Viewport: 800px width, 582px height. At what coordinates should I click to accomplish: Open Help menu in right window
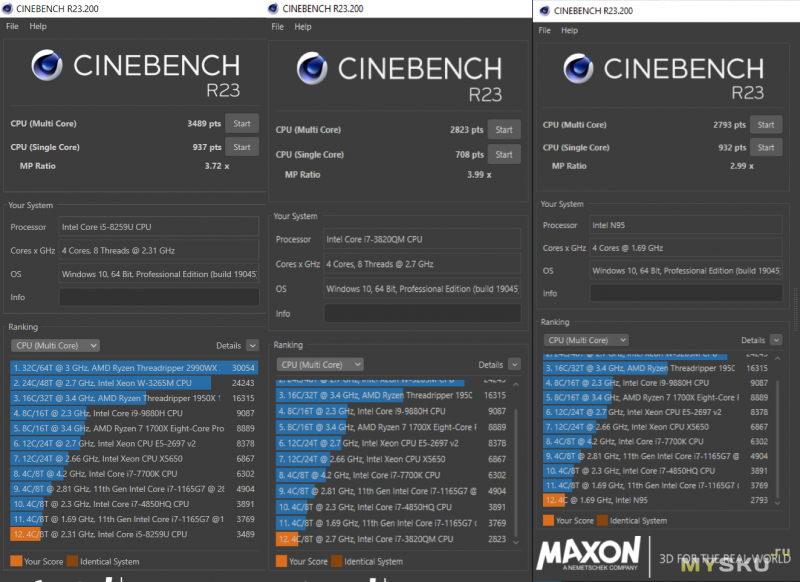click(569, 31)
